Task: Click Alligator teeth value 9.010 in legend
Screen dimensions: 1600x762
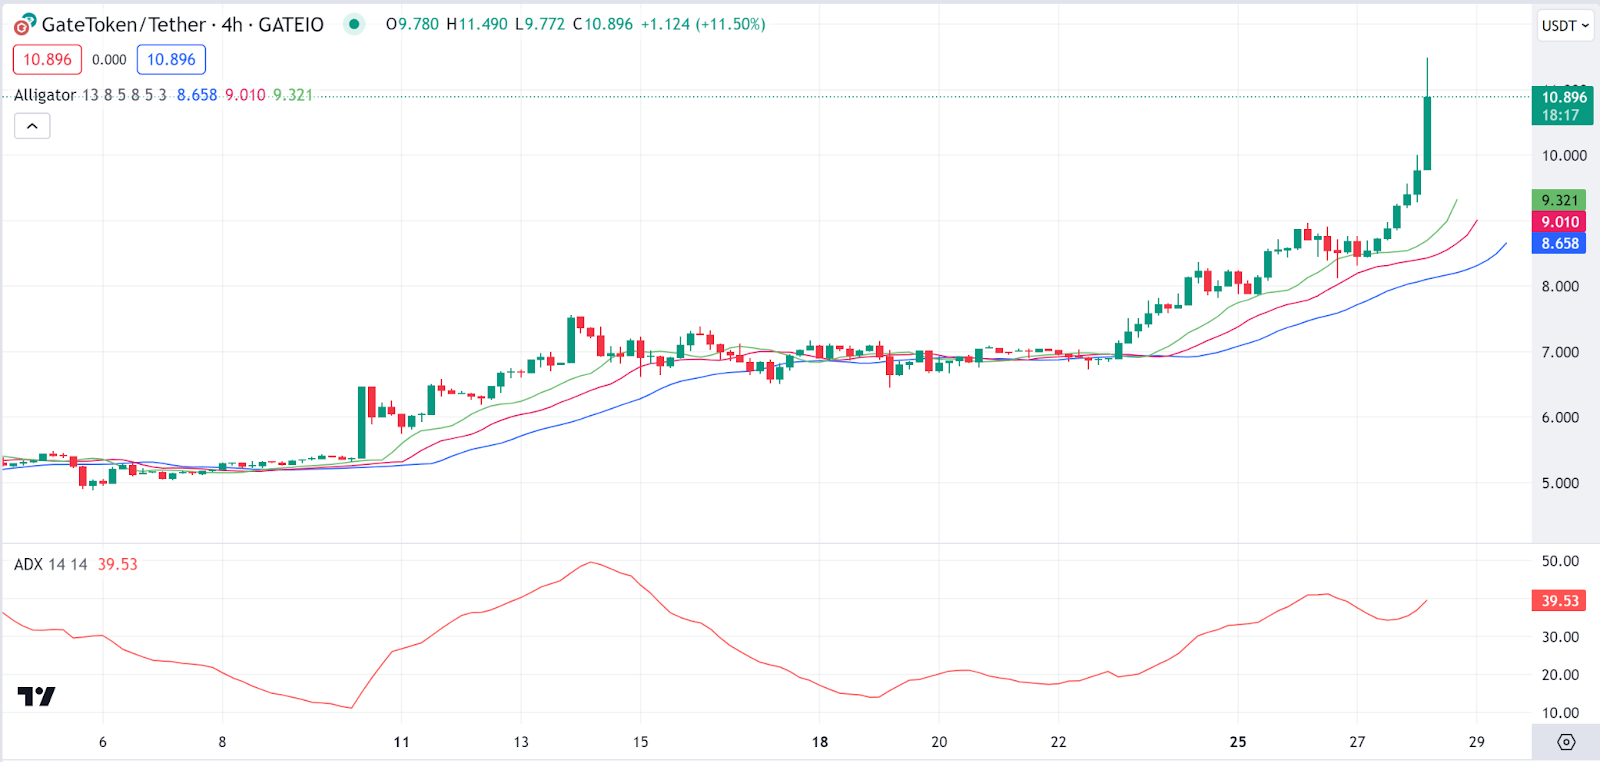Action: click(x=245, y=95)
